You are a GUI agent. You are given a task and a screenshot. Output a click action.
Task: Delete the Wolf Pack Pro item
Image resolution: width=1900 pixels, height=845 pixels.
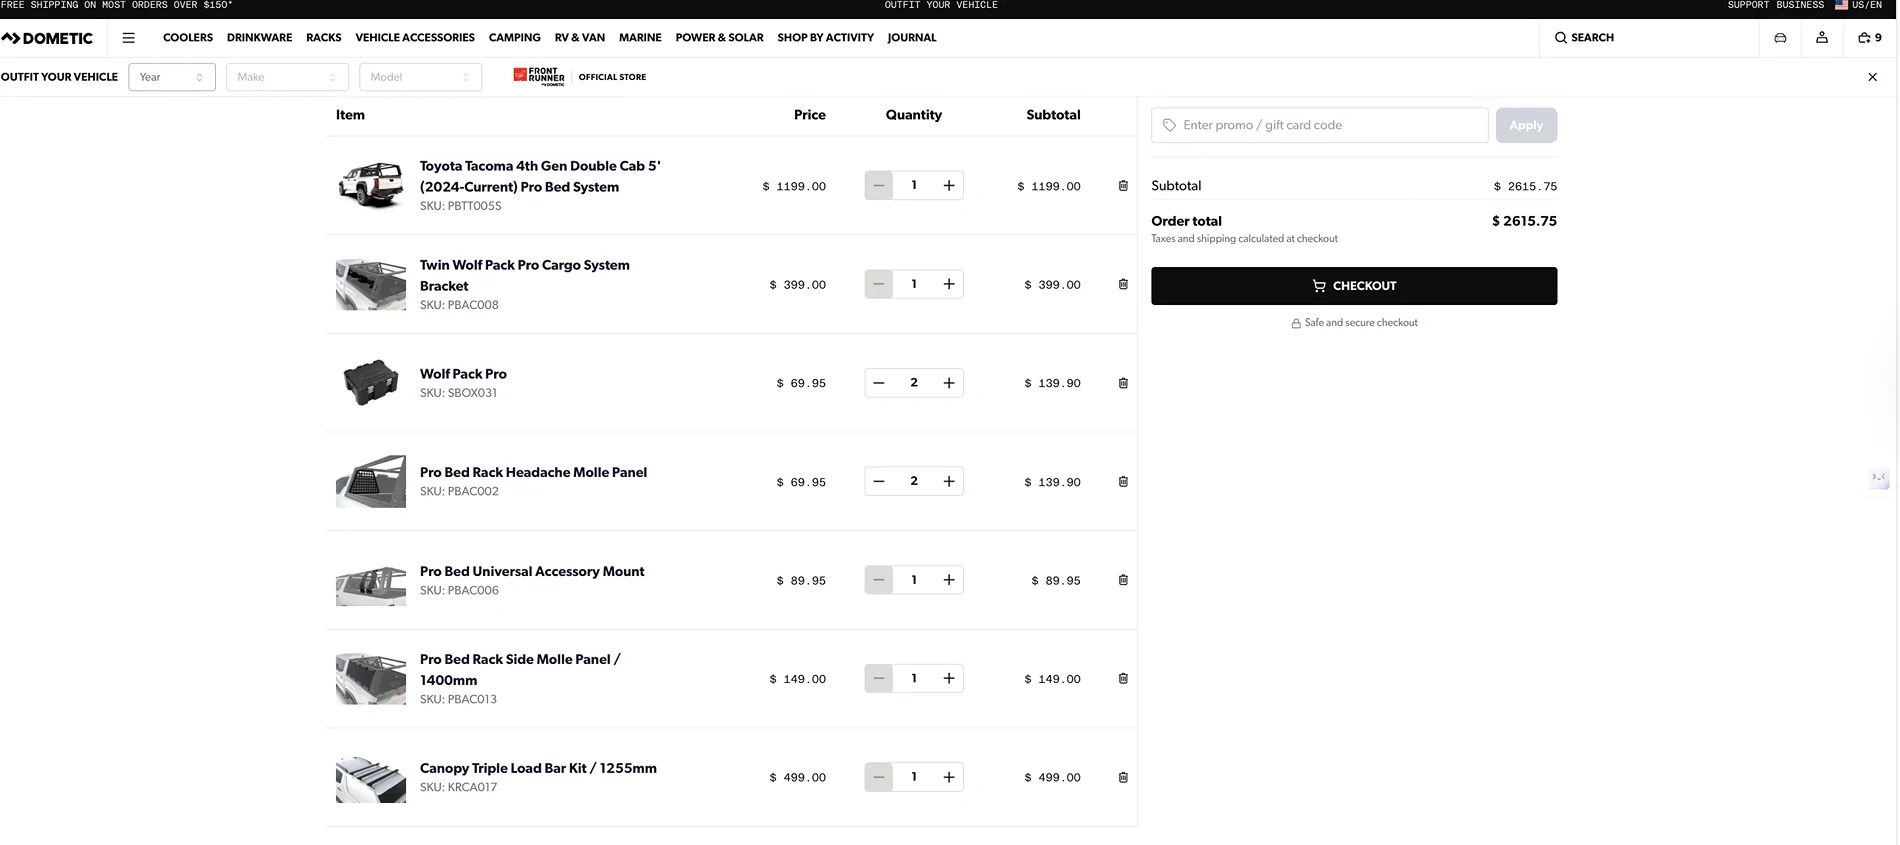[1123, 383]
